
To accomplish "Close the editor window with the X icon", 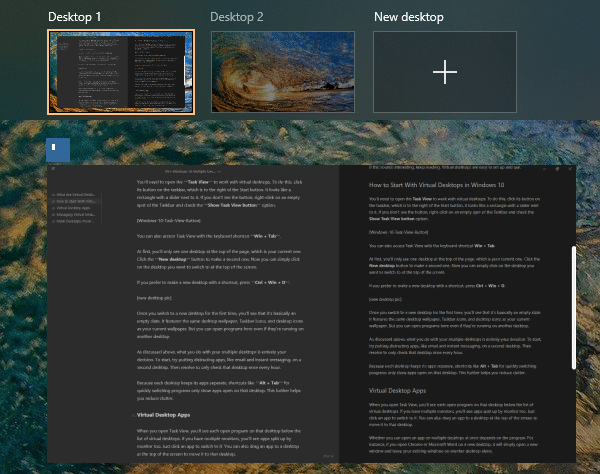I will (570, 169).
